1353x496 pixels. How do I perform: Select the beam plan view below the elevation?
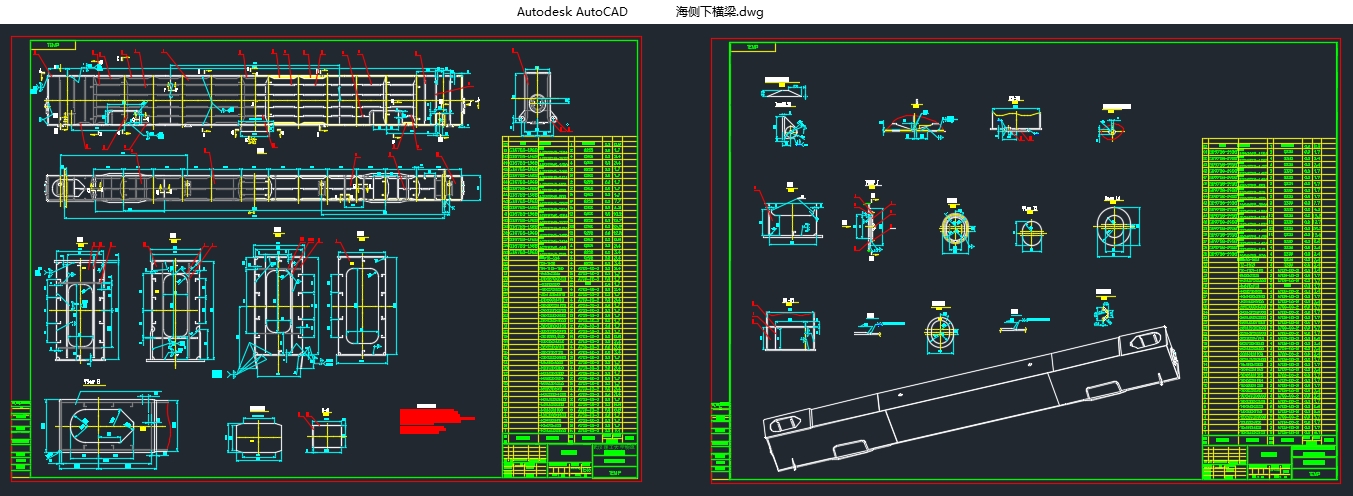[254, 187]
